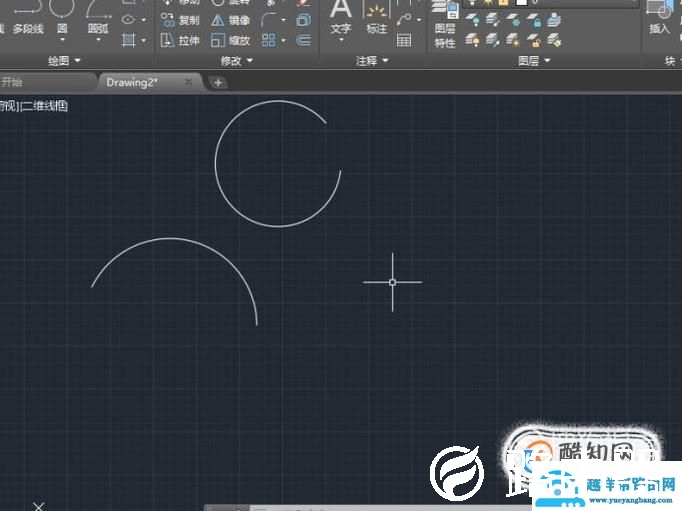Switch to the Drawing2* tab

tap(133, 82)
